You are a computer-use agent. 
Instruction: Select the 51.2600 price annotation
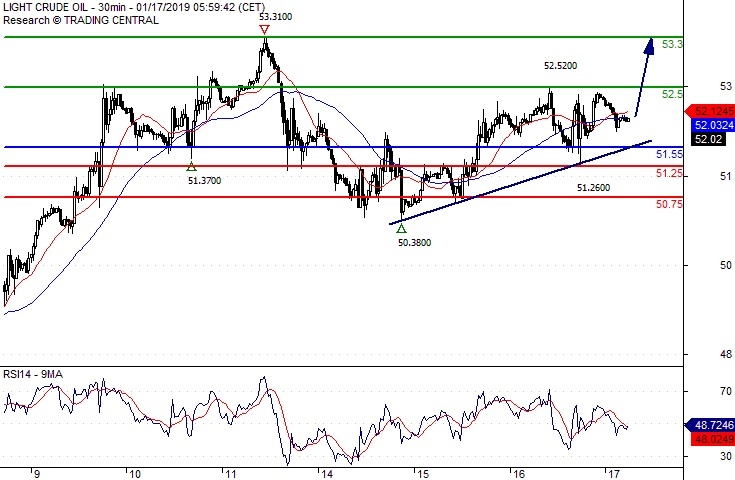tap(593, 188)
